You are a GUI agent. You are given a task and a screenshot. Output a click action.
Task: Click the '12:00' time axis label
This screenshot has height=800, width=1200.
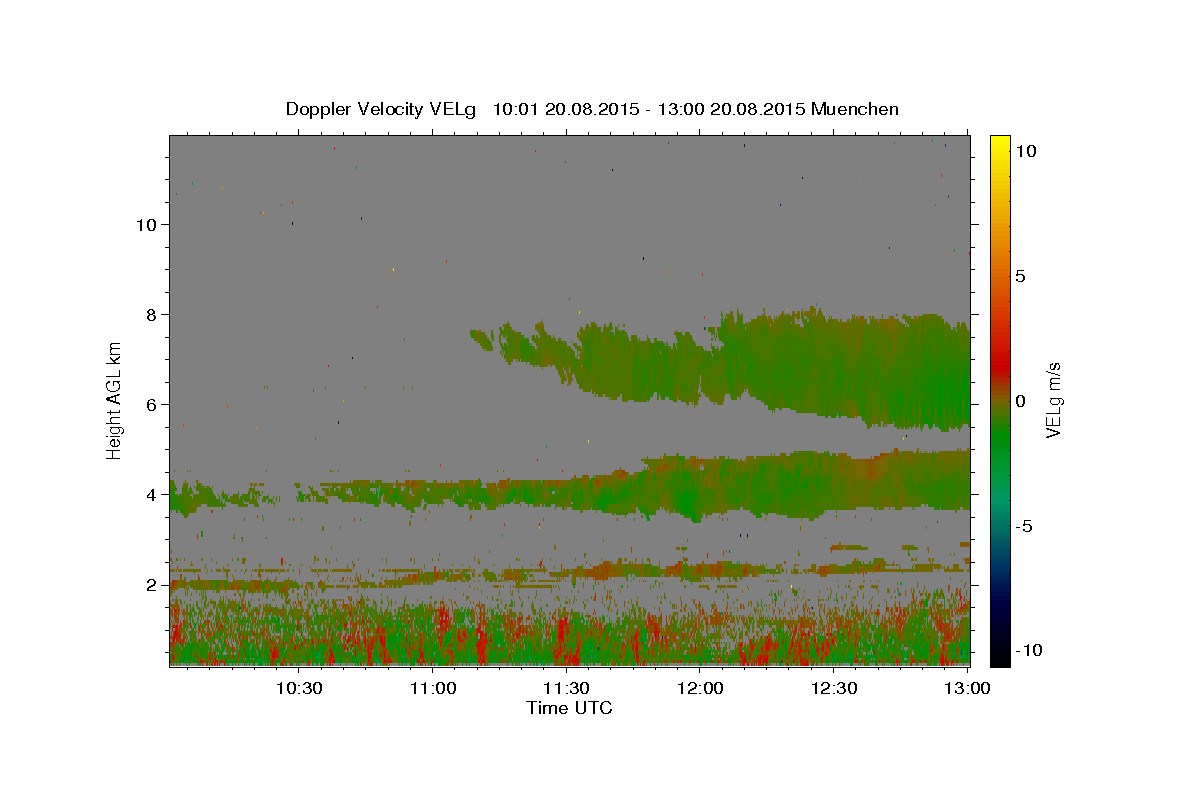click(701, 688)
